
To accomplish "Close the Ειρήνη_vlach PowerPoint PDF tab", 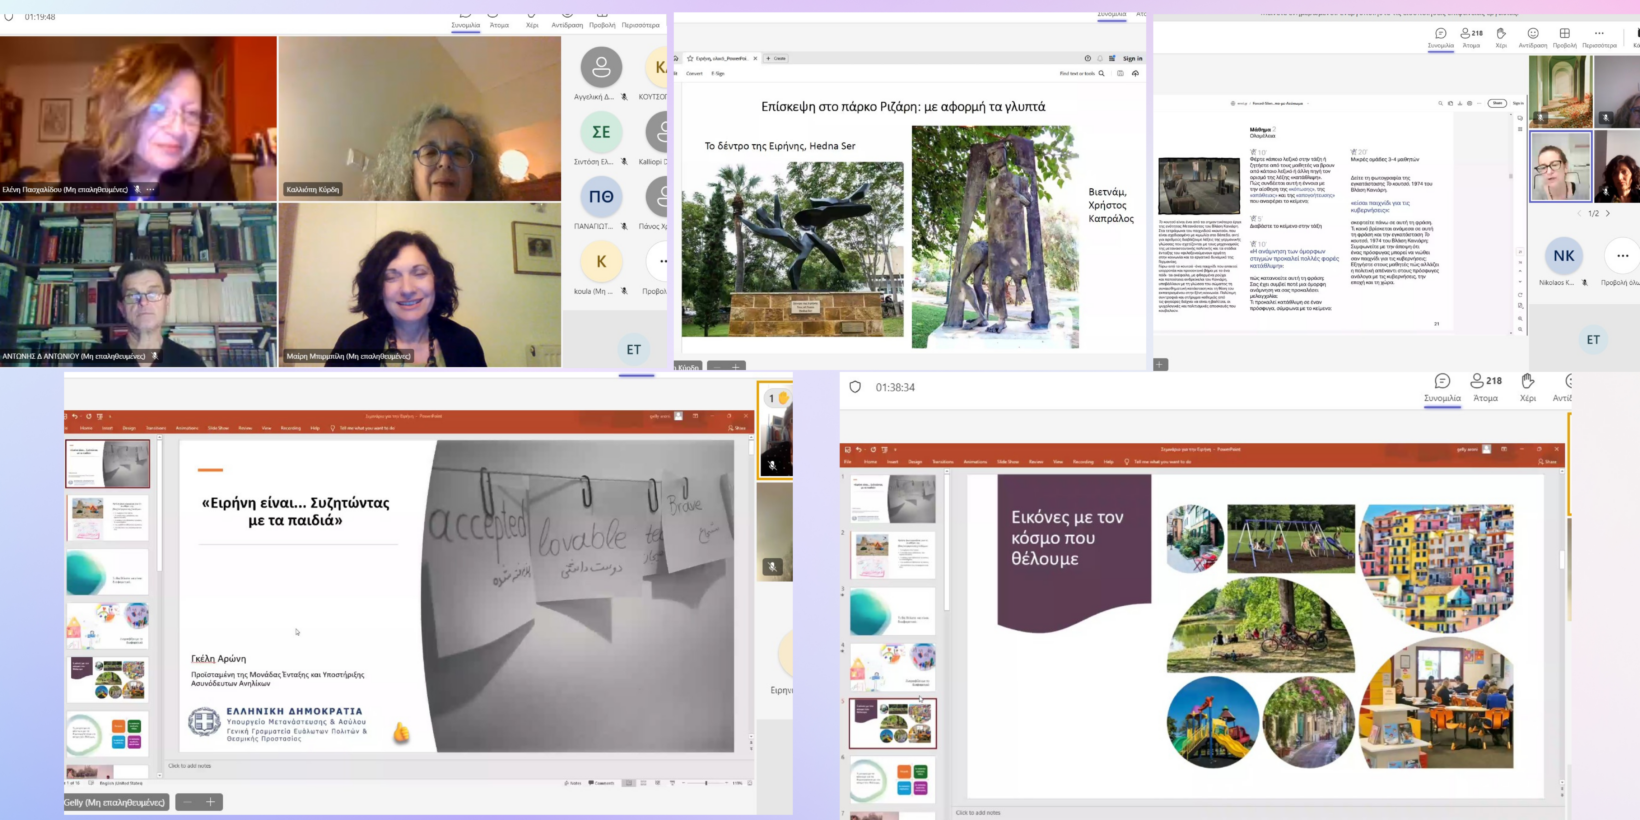I will pyautogui.click(x=755, y=58).
